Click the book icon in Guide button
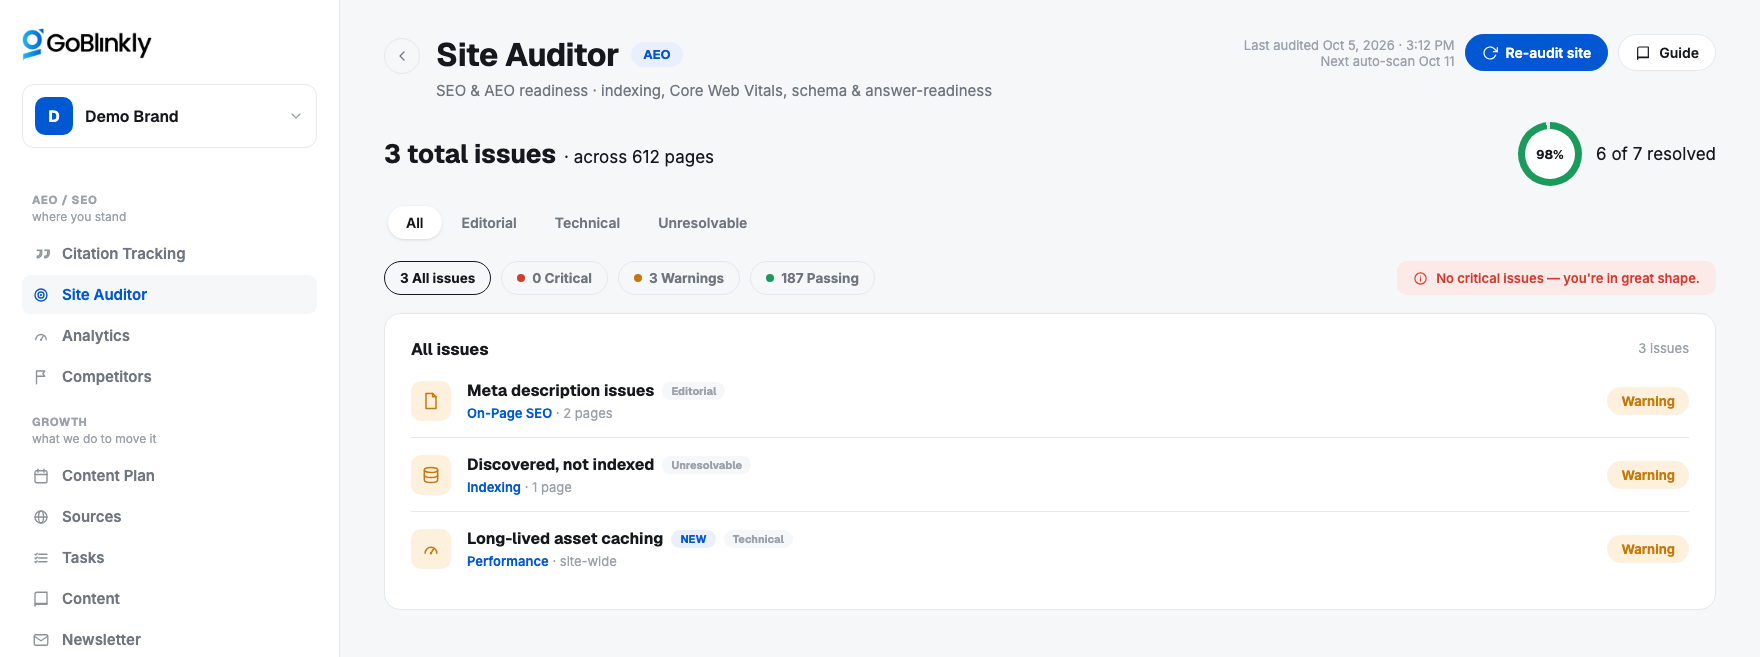The height and width of the screenshot is (657, 1760). 1643,53
